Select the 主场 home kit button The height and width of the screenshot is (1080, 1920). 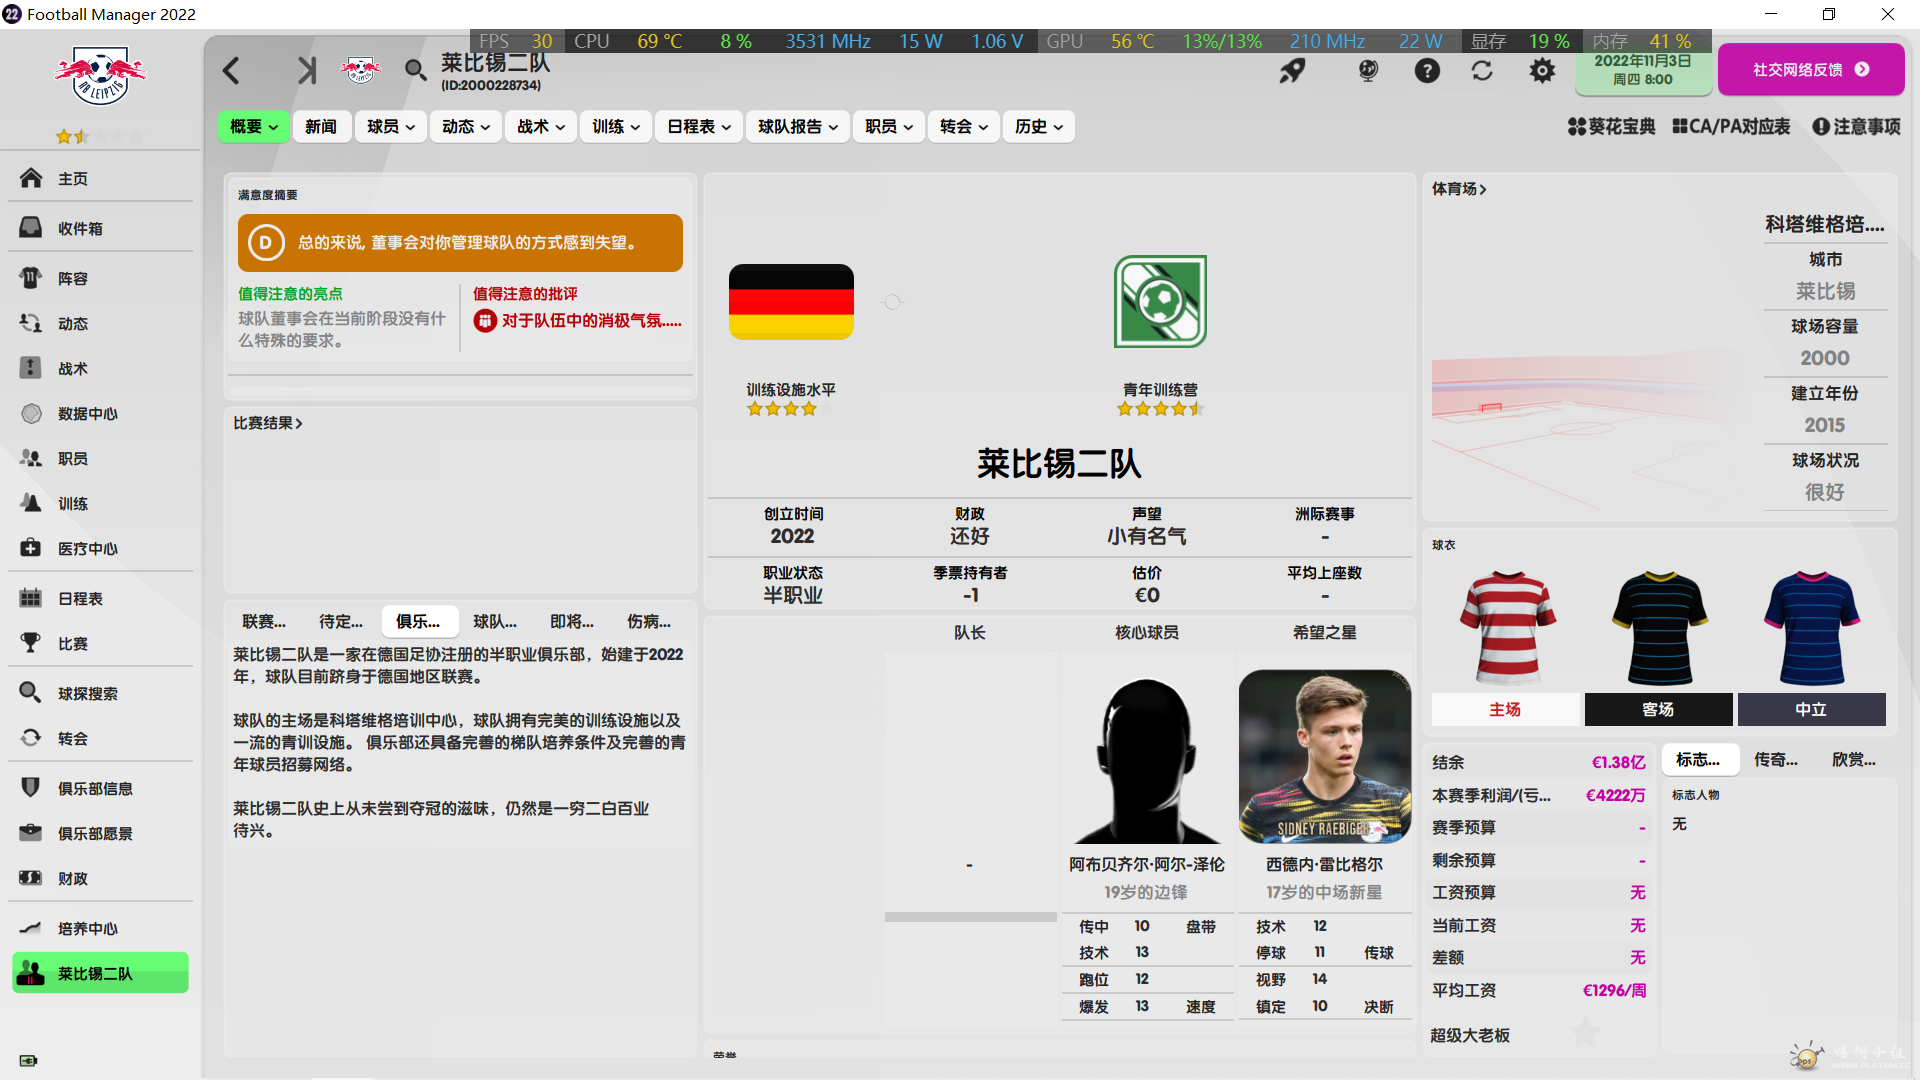(x=1505, y=709)
